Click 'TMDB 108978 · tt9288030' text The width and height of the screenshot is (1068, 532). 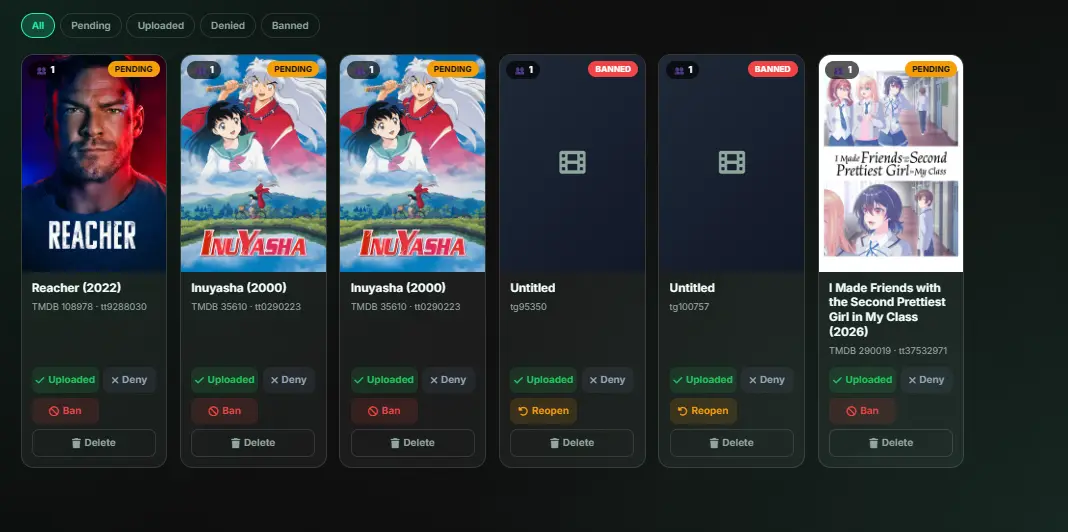(89, 307)
